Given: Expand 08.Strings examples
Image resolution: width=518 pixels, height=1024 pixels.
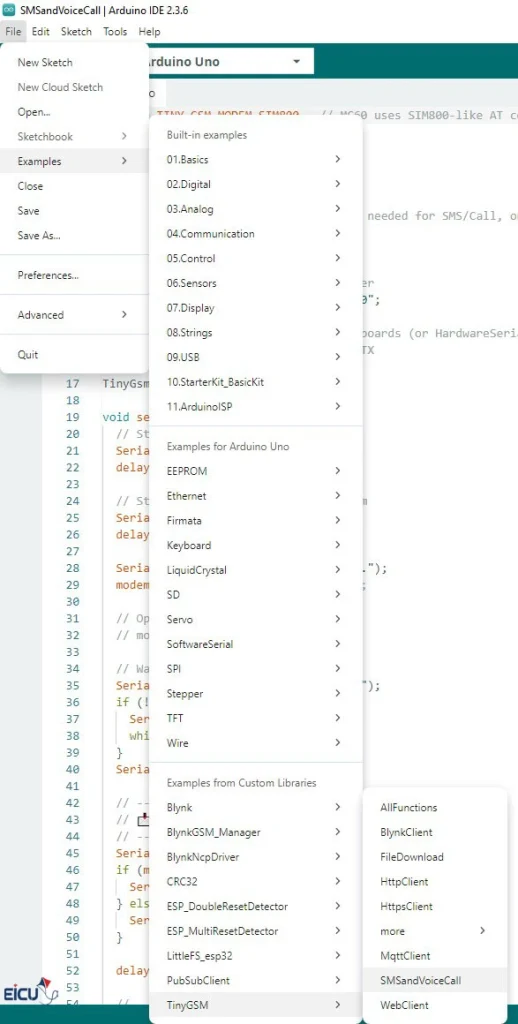Looking at the screenshot, I should click(255, 332).
